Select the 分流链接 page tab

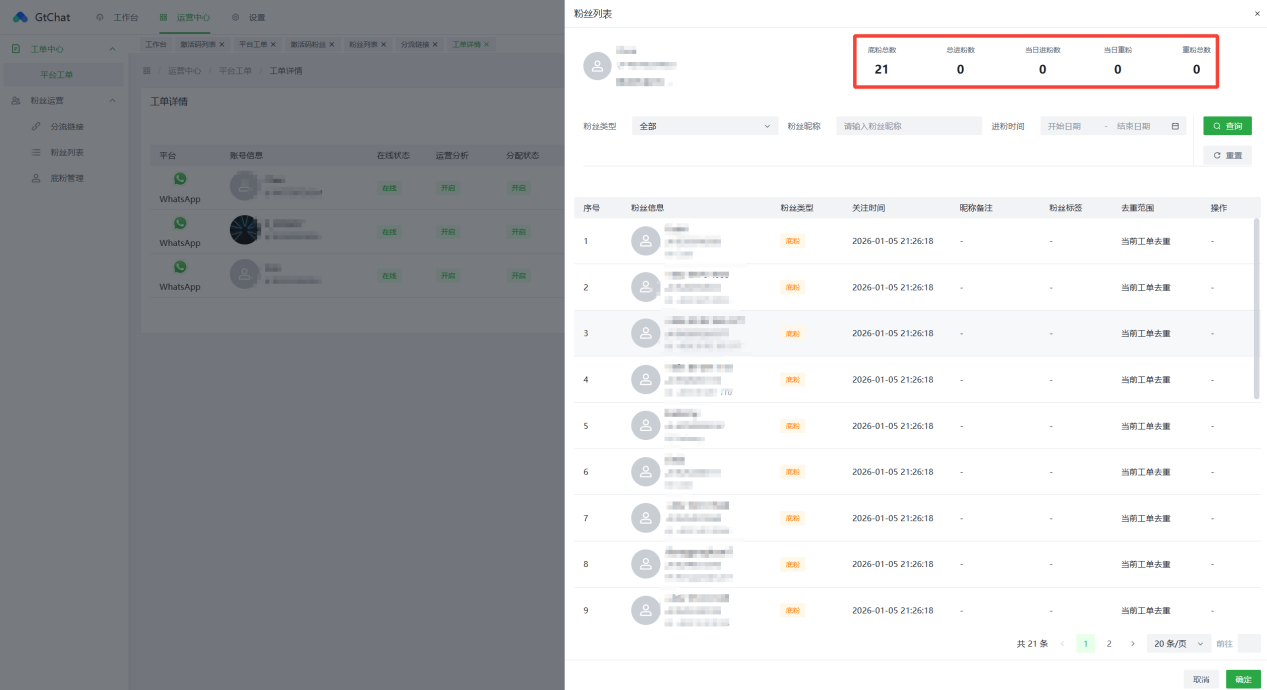point(415,45)
